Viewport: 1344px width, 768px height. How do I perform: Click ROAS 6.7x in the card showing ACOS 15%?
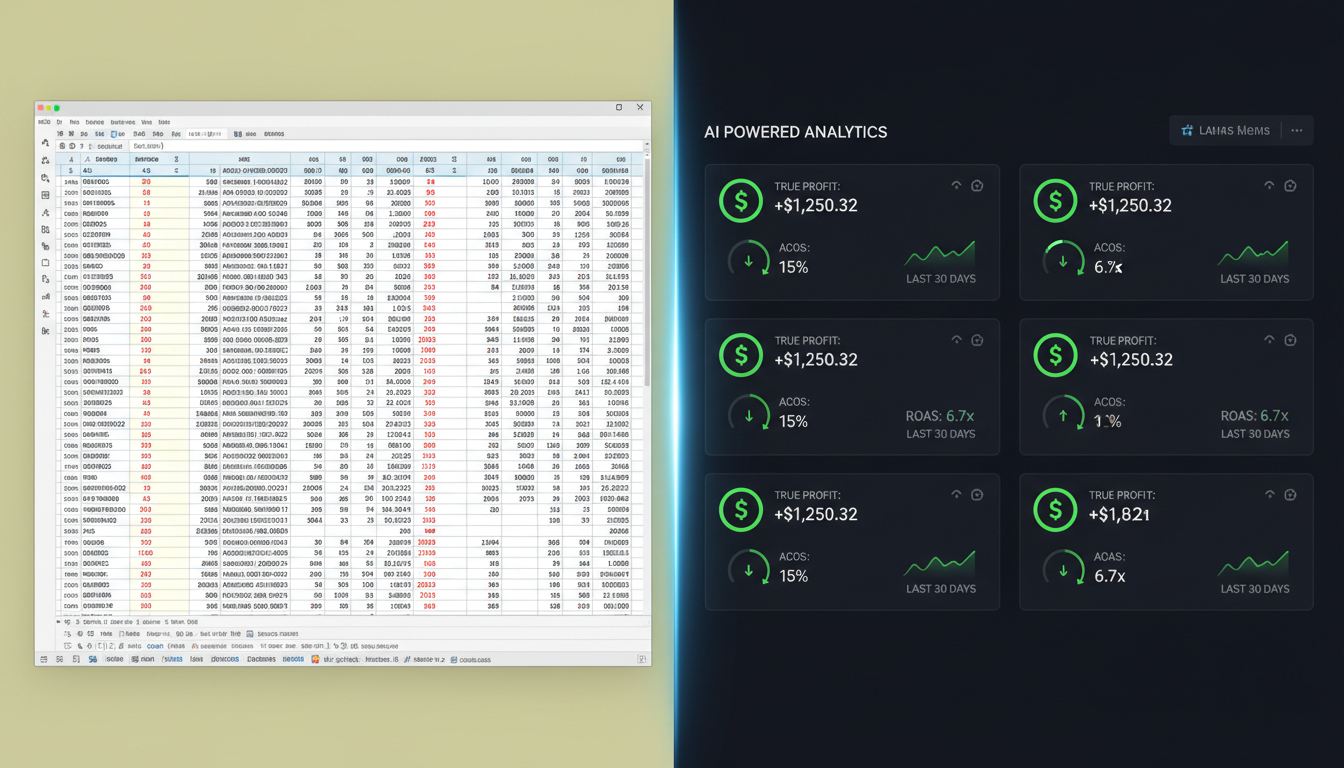(x=940, y=416)
